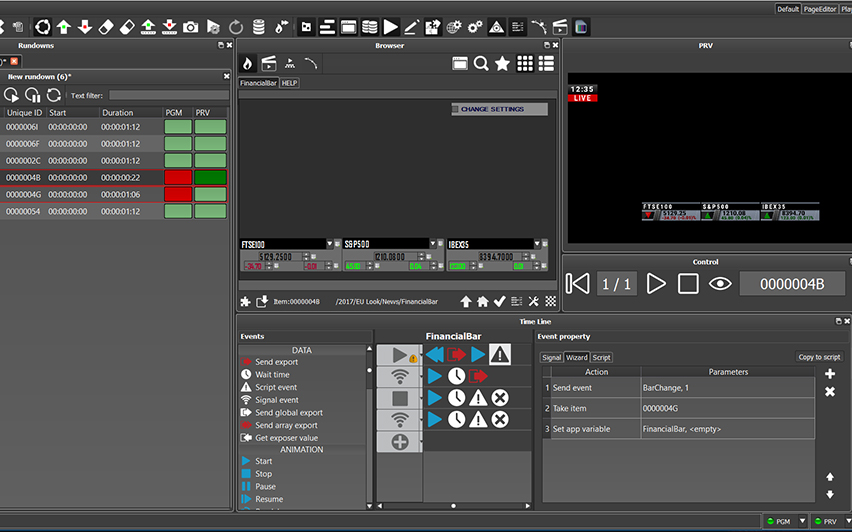852x532 pixels.
Task: Click the timeline horizontal scrollbar handle
Action: [453, 506]
